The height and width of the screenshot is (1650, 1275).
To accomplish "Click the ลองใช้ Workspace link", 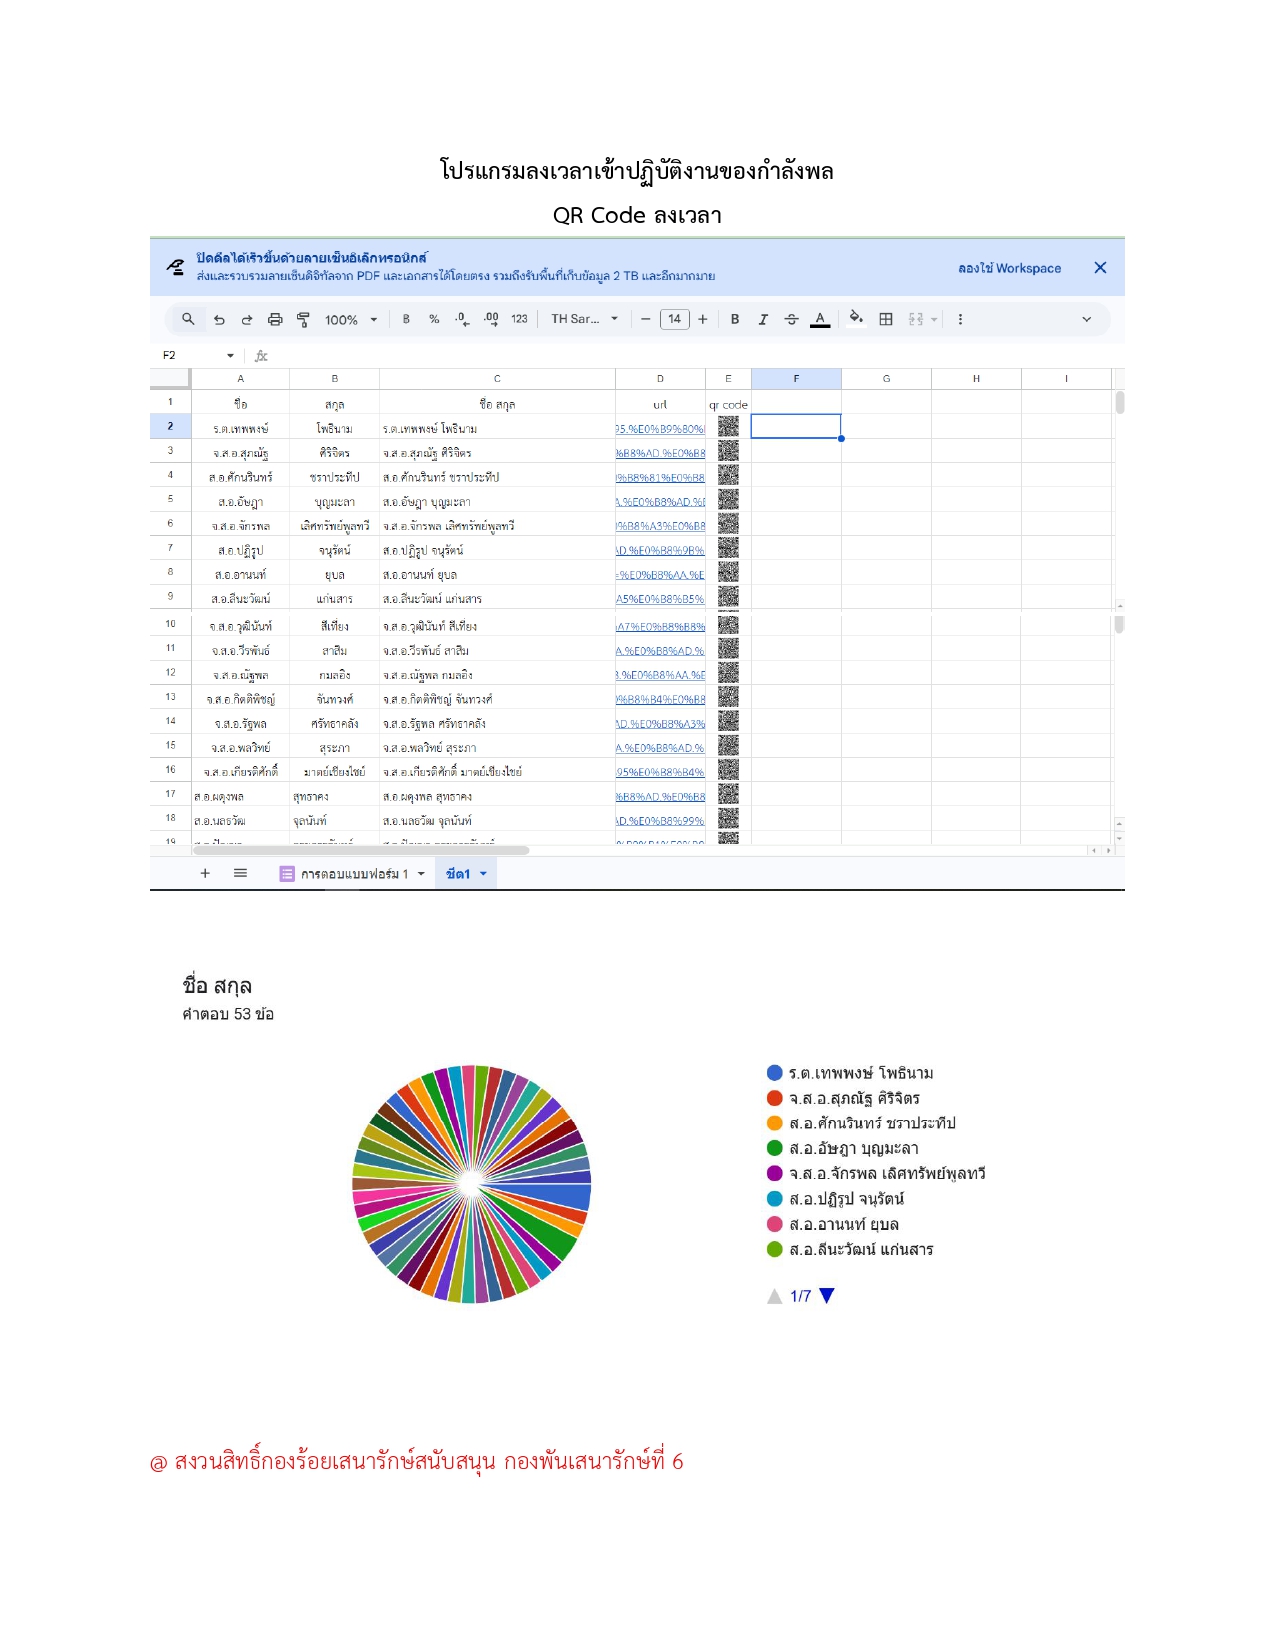I will coord(1009,268).
